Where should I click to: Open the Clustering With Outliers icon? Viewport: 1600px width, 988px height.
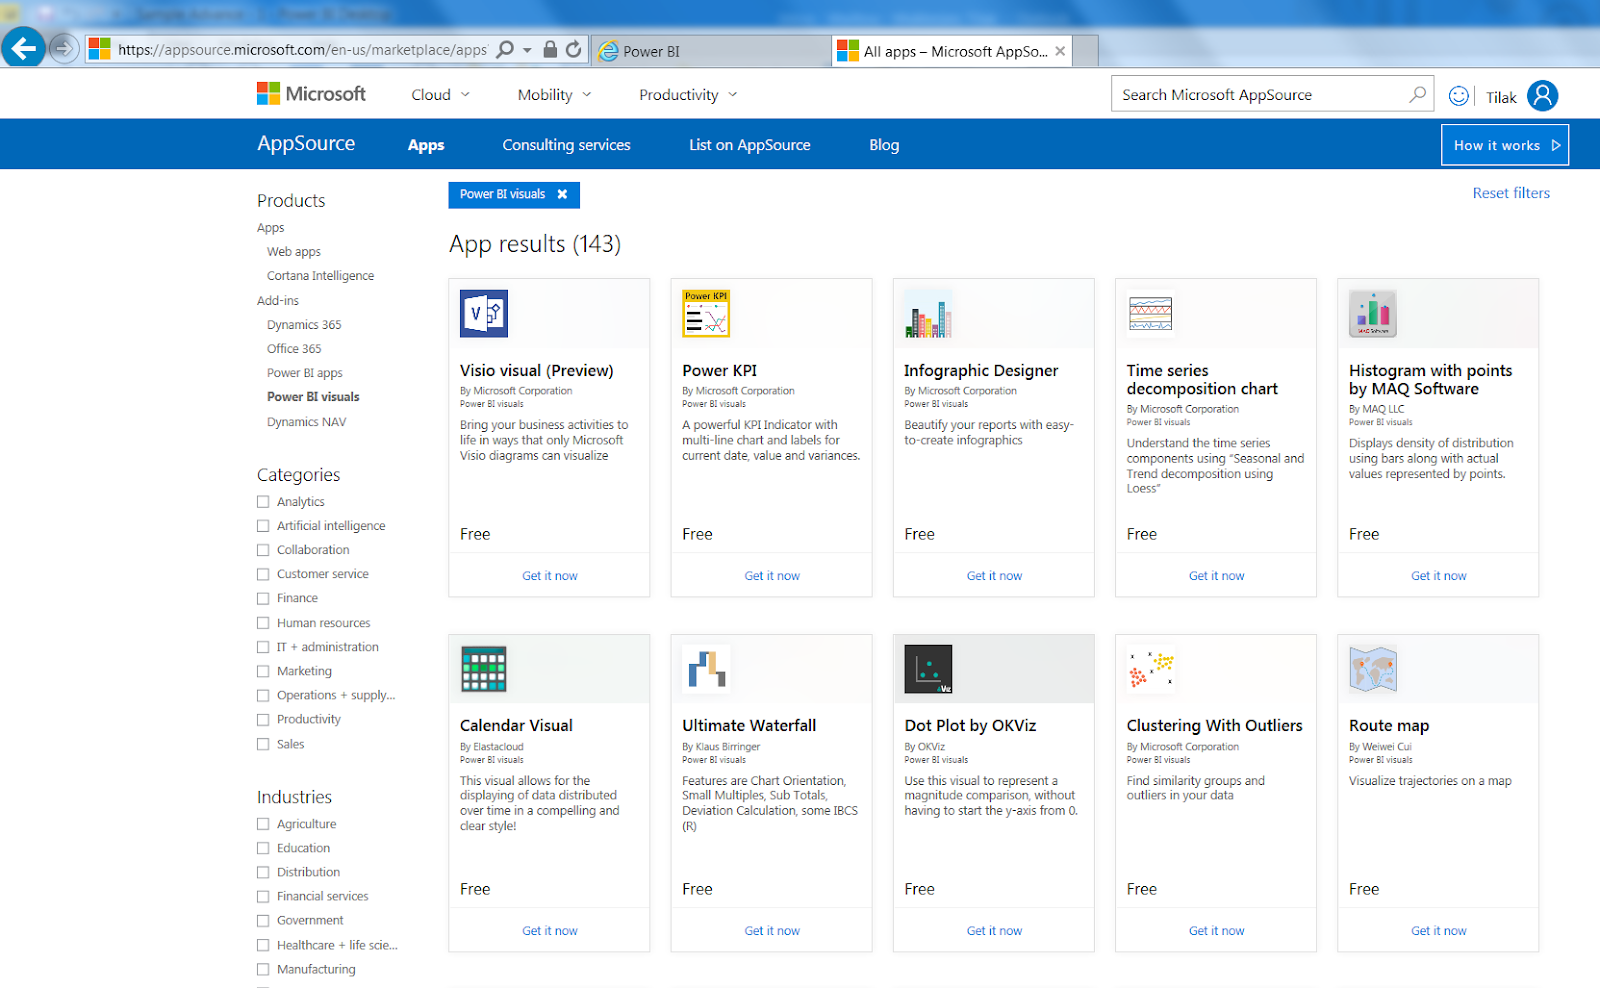[x=1150, y=669]
